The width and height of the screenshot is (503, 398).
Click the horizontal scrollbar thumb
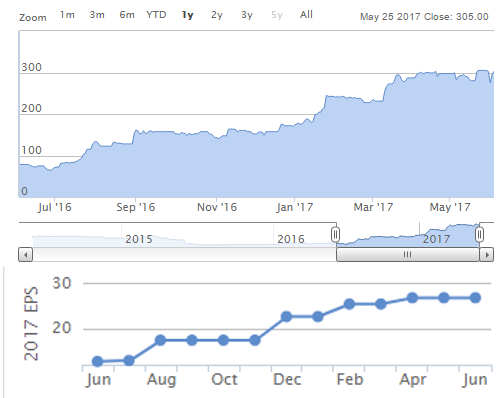[408, 255]
